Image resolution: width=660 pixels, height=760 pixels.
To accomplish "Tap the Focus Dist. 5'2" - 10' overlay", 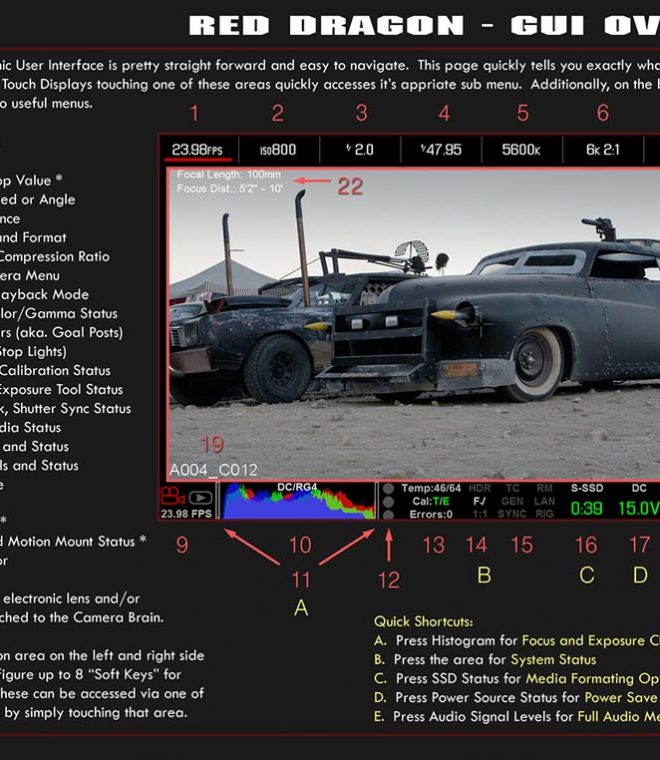I will point(230,189).
